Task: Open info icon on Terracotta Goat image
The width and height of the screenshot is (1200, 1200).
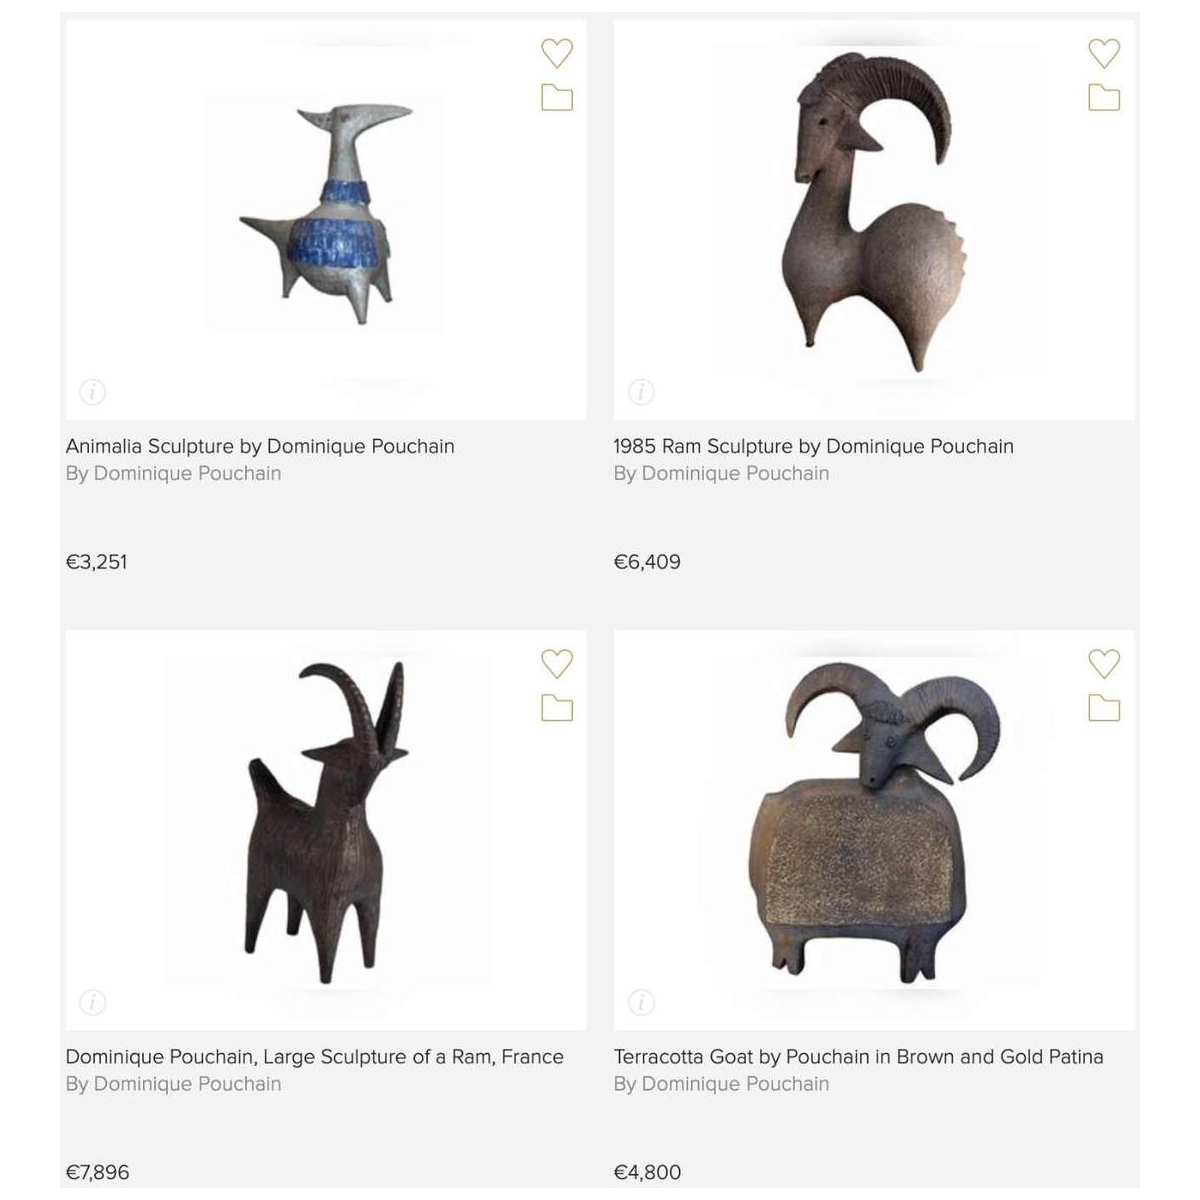Action: pyautogui.click(x=641, y=1002)
